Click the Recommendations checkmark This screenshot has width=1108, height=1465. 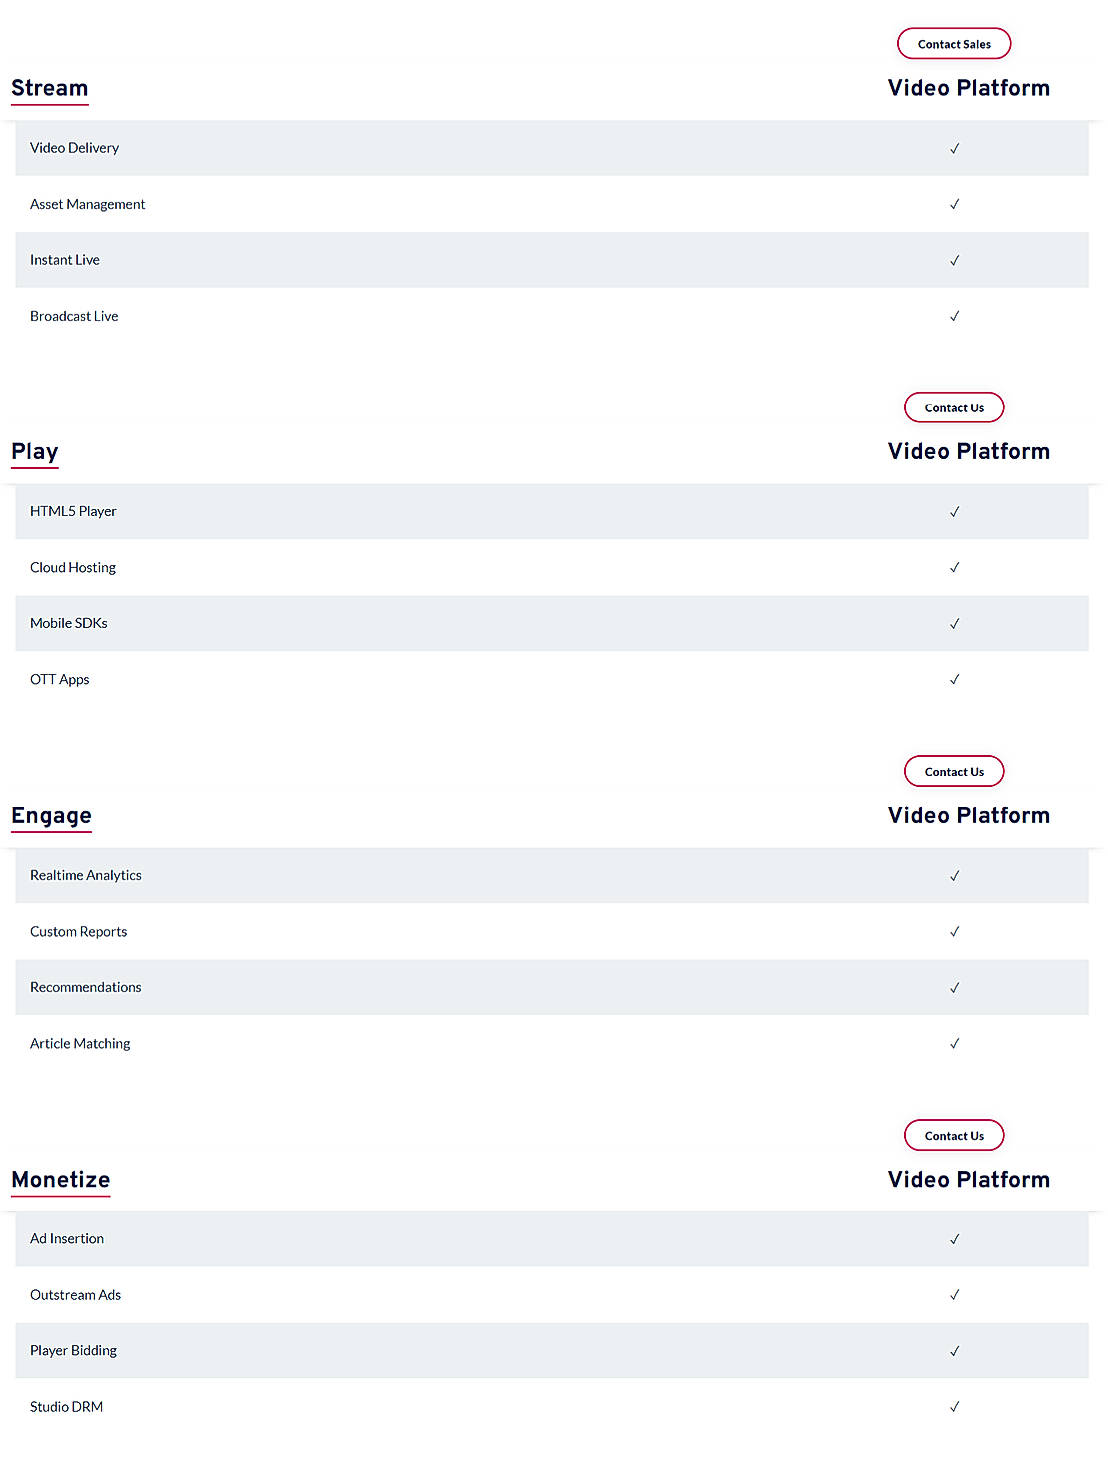(954, 988)
